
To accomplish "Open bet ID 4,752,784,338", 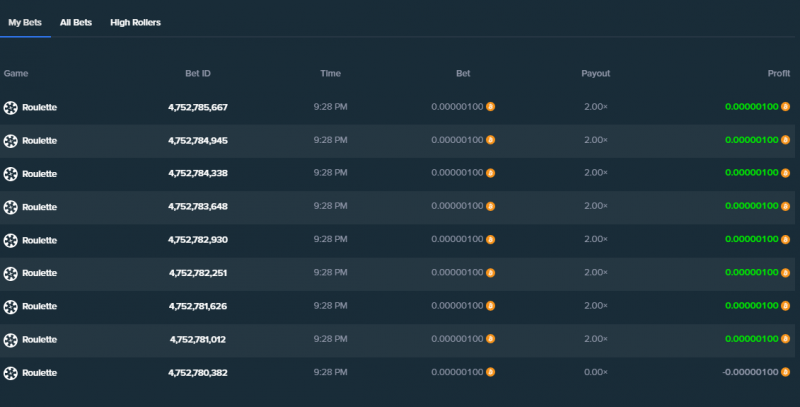I will pyautogui.click(x=198, y=173).
